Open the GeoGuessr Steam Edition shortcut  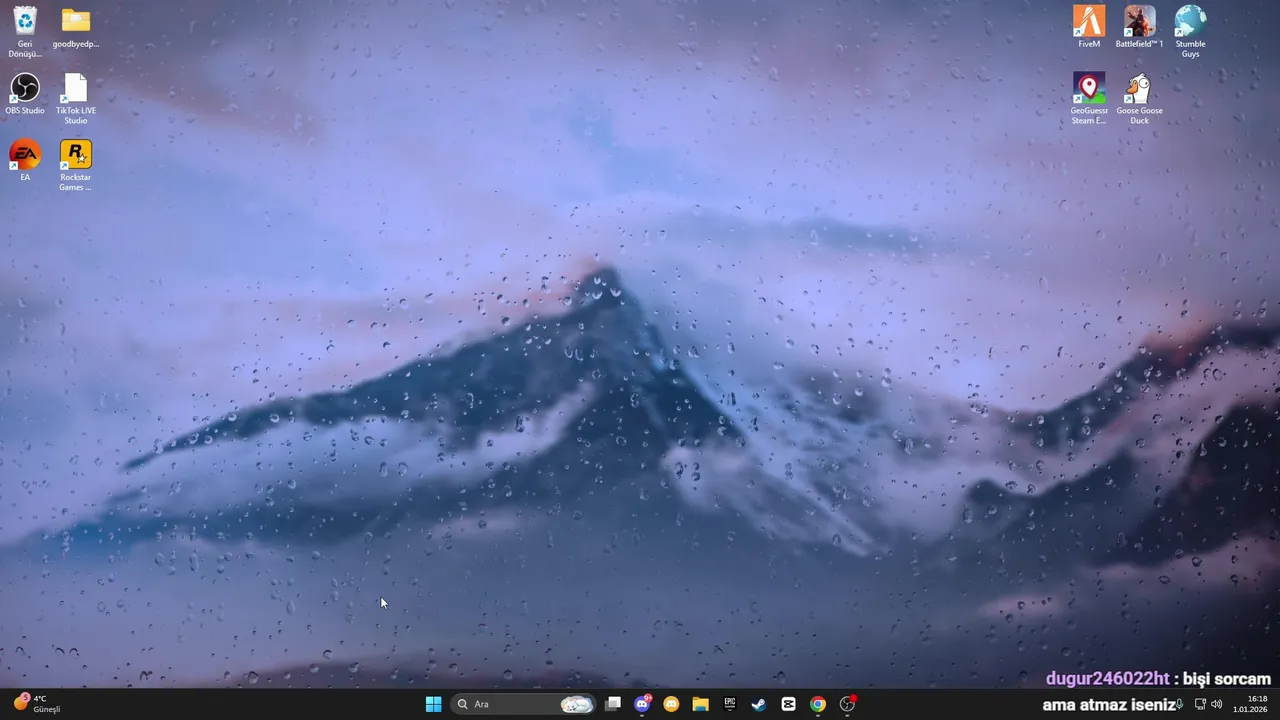coord(1089,98)
